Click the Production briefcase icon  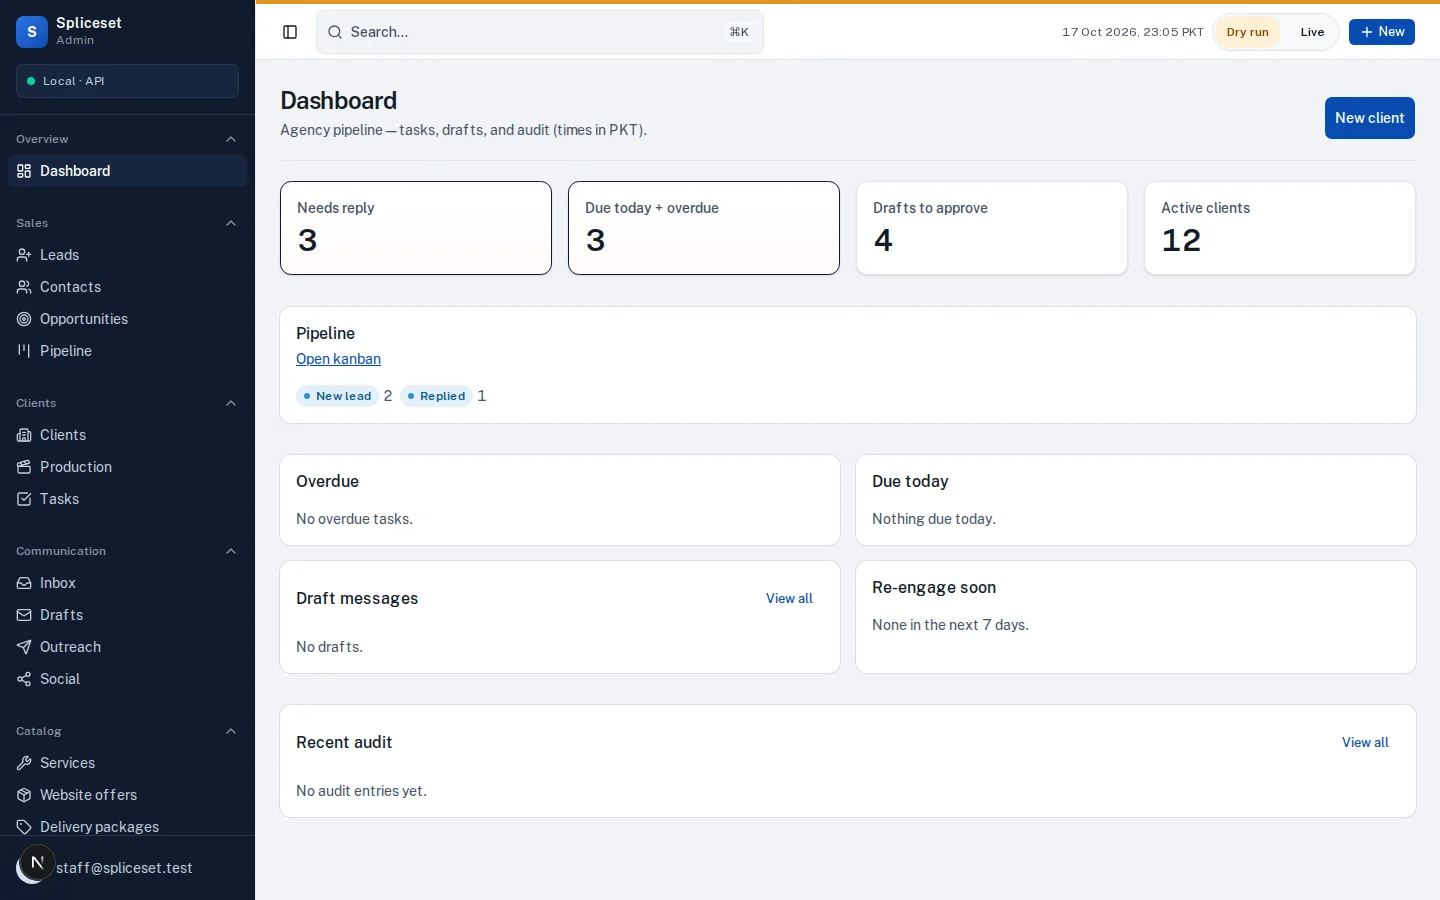point(24,467)
